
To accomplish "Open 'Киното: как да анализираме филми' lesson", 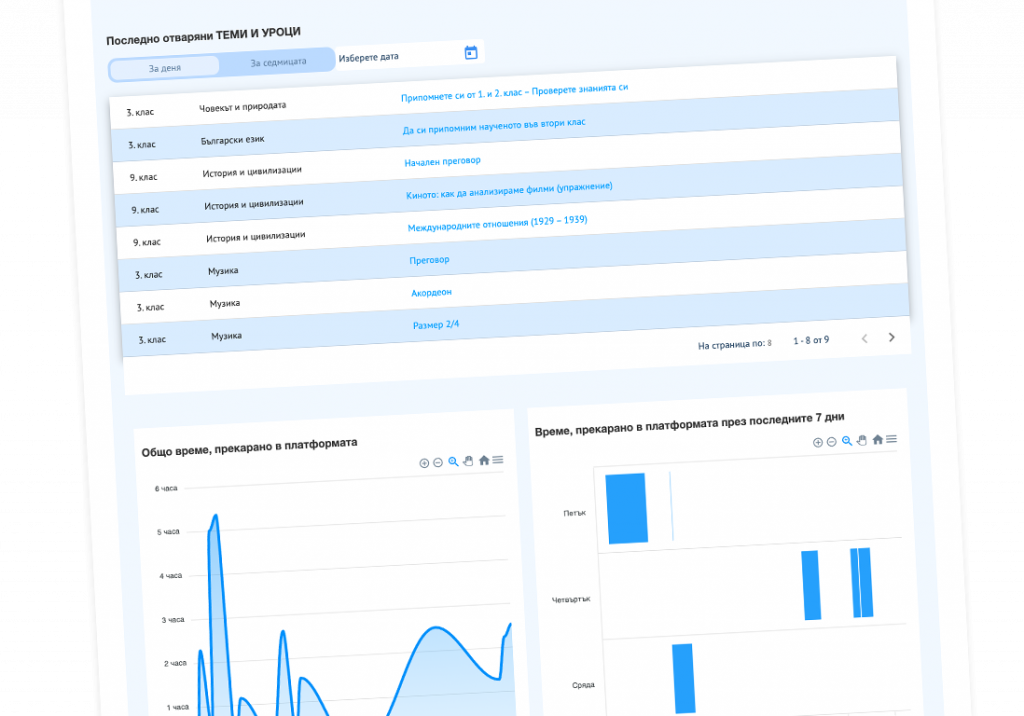I will [509, 191].
